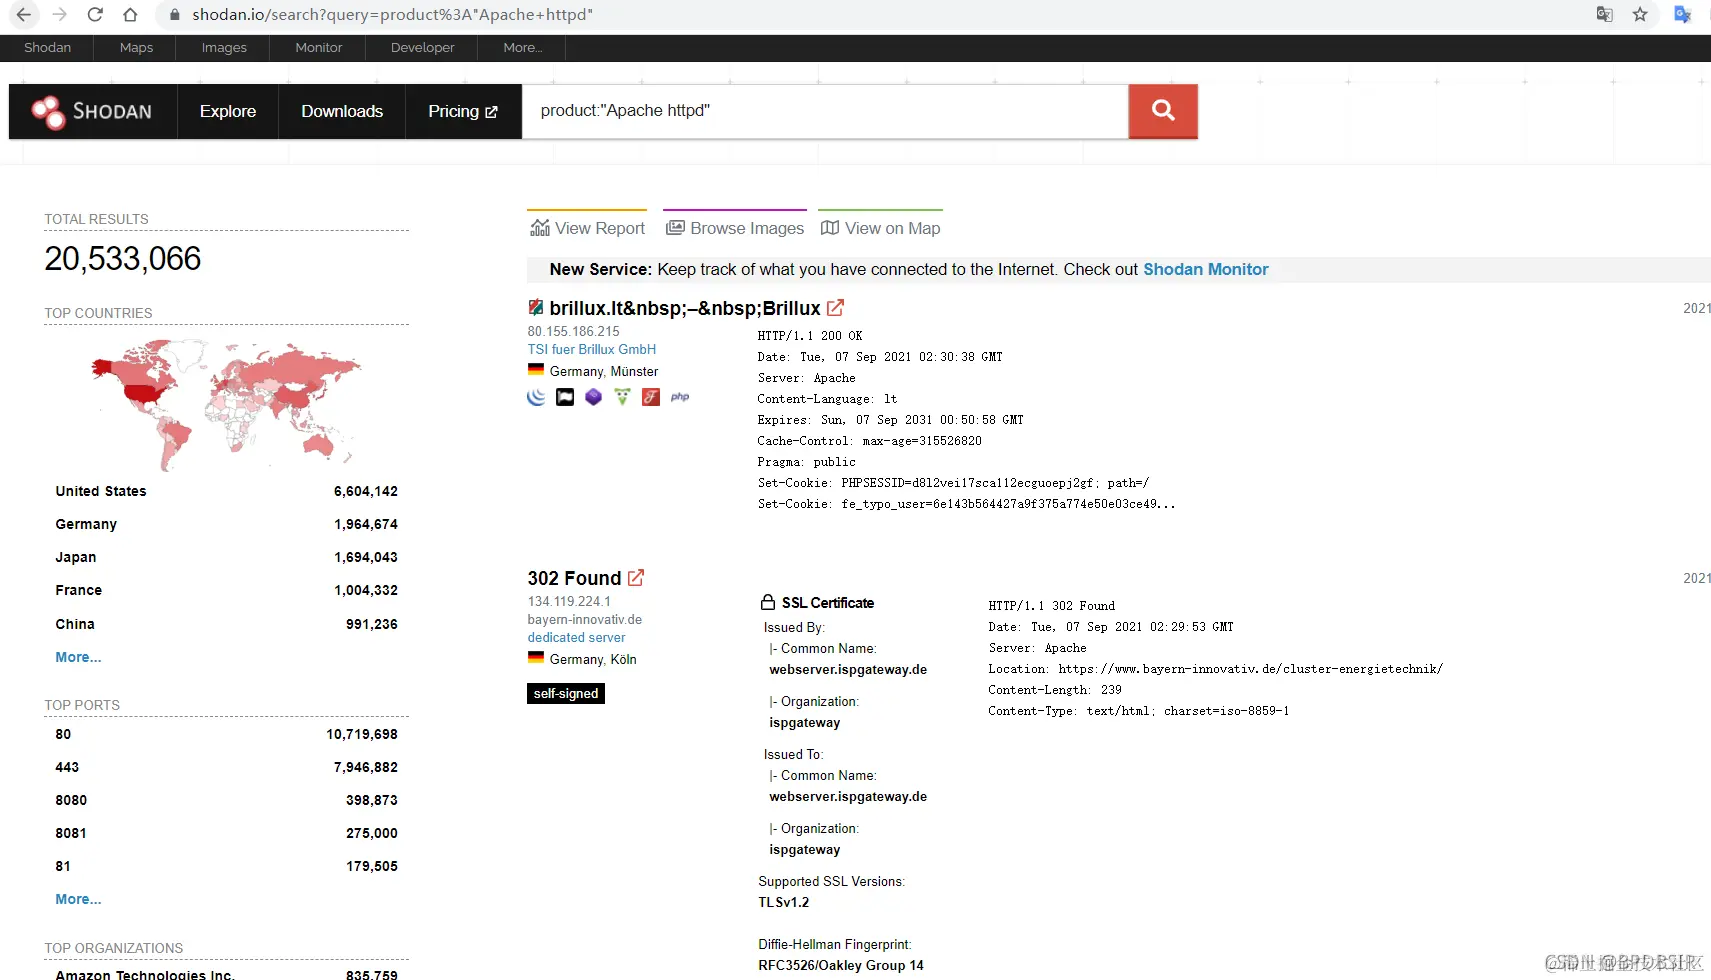Filter by port 81
Image resolution: width=1711 pixels, height=980 pixels.
226,866
